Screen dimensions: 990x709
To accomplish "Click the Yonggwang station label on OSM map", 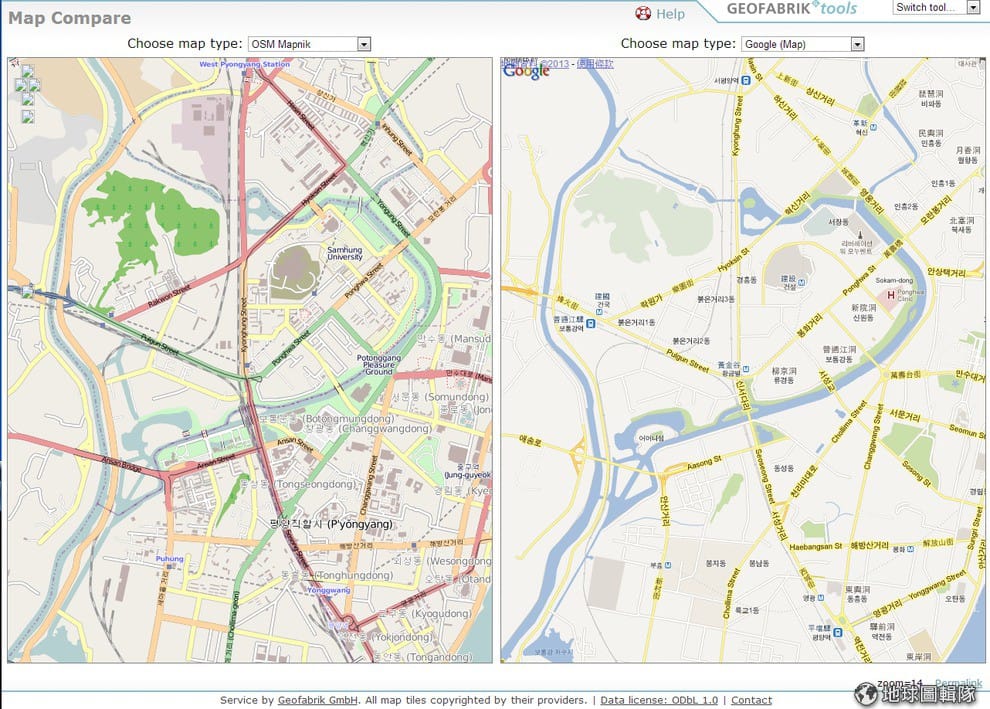I will (328, 590).
